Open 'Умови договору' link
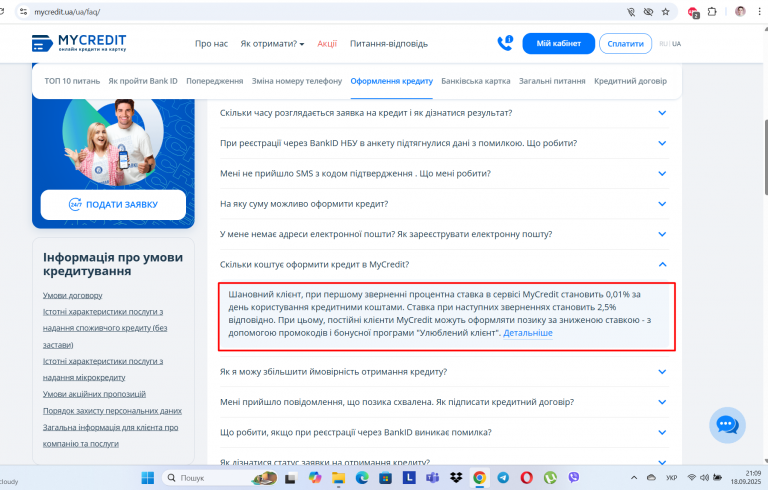 (x=72, y=295)
